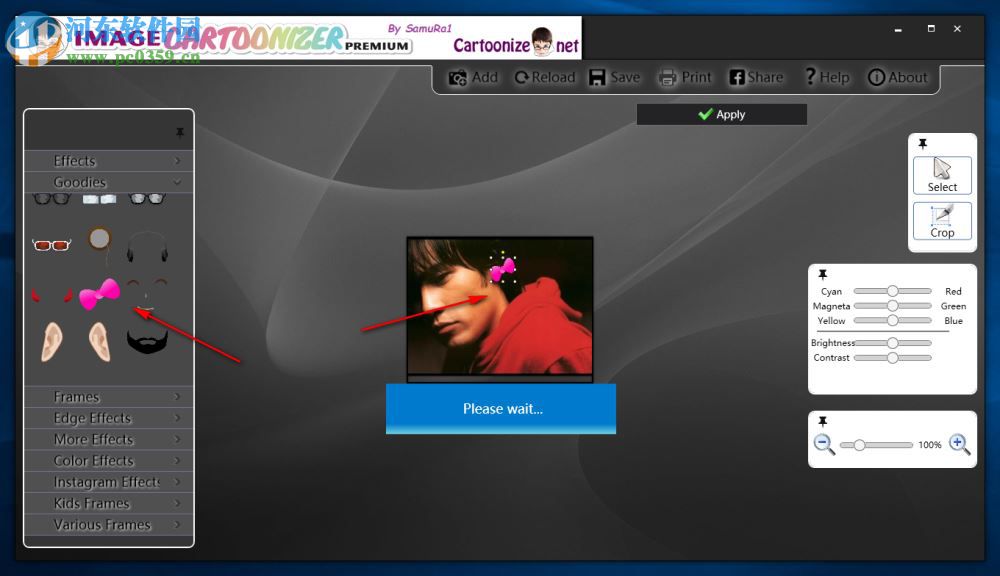Choose the Select cursor tool

[x=942, y=175]
